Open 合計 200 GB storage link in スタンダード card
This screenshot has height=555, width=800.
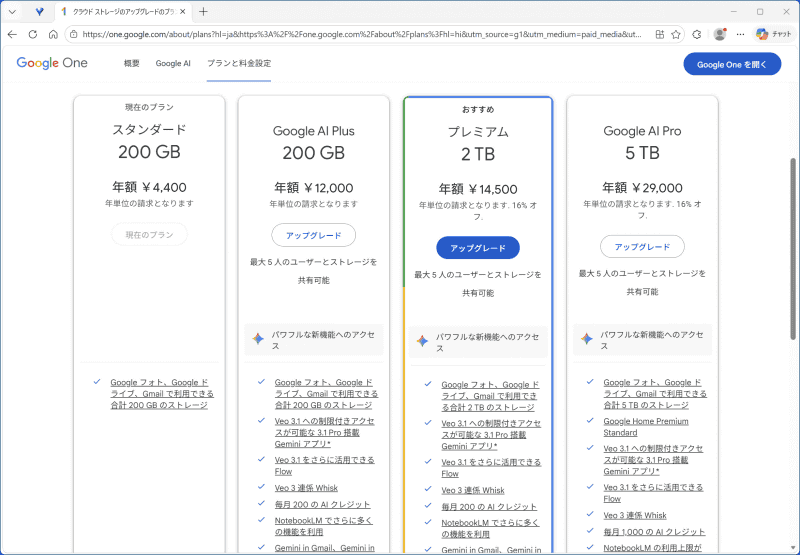[x=162, y=393]
